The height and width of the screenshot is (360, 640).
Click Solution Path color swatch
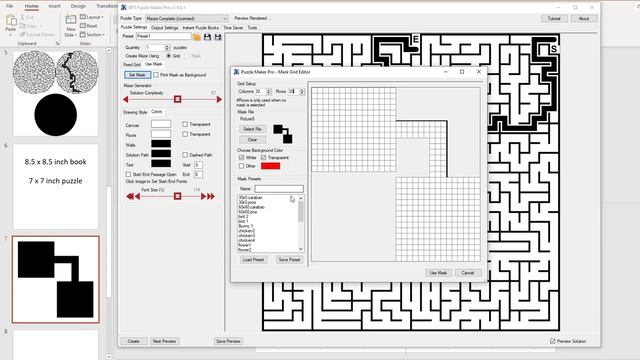(161, 154)
